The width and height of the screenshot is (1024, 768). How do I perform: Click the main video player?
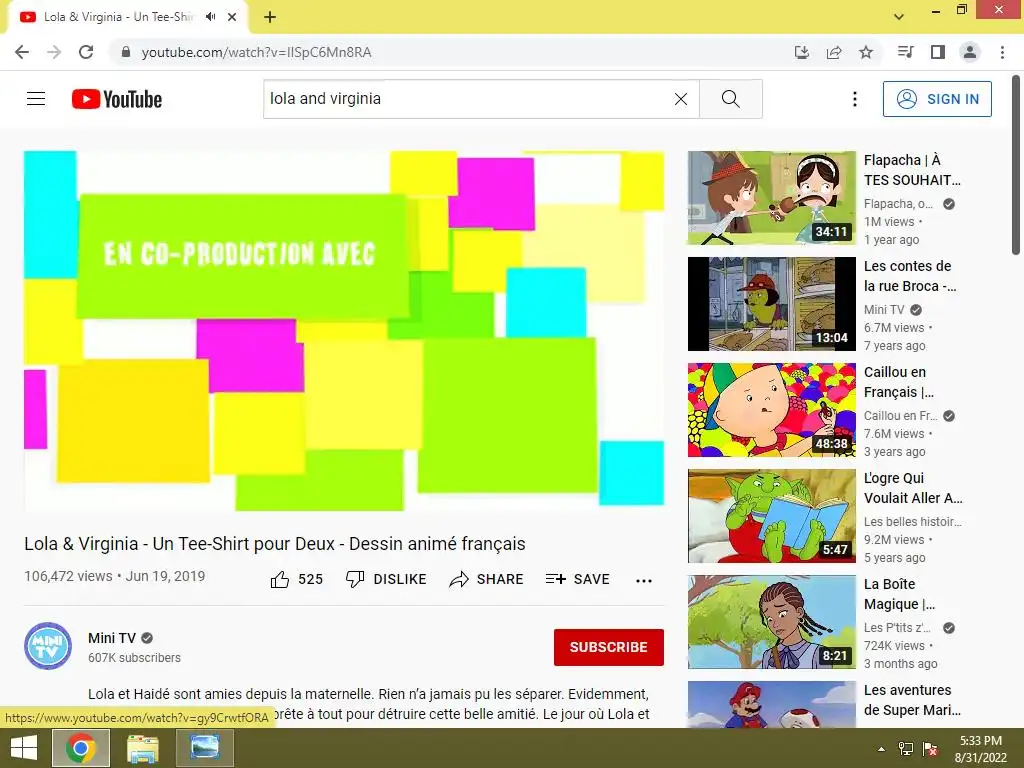(x=344, y=330)
